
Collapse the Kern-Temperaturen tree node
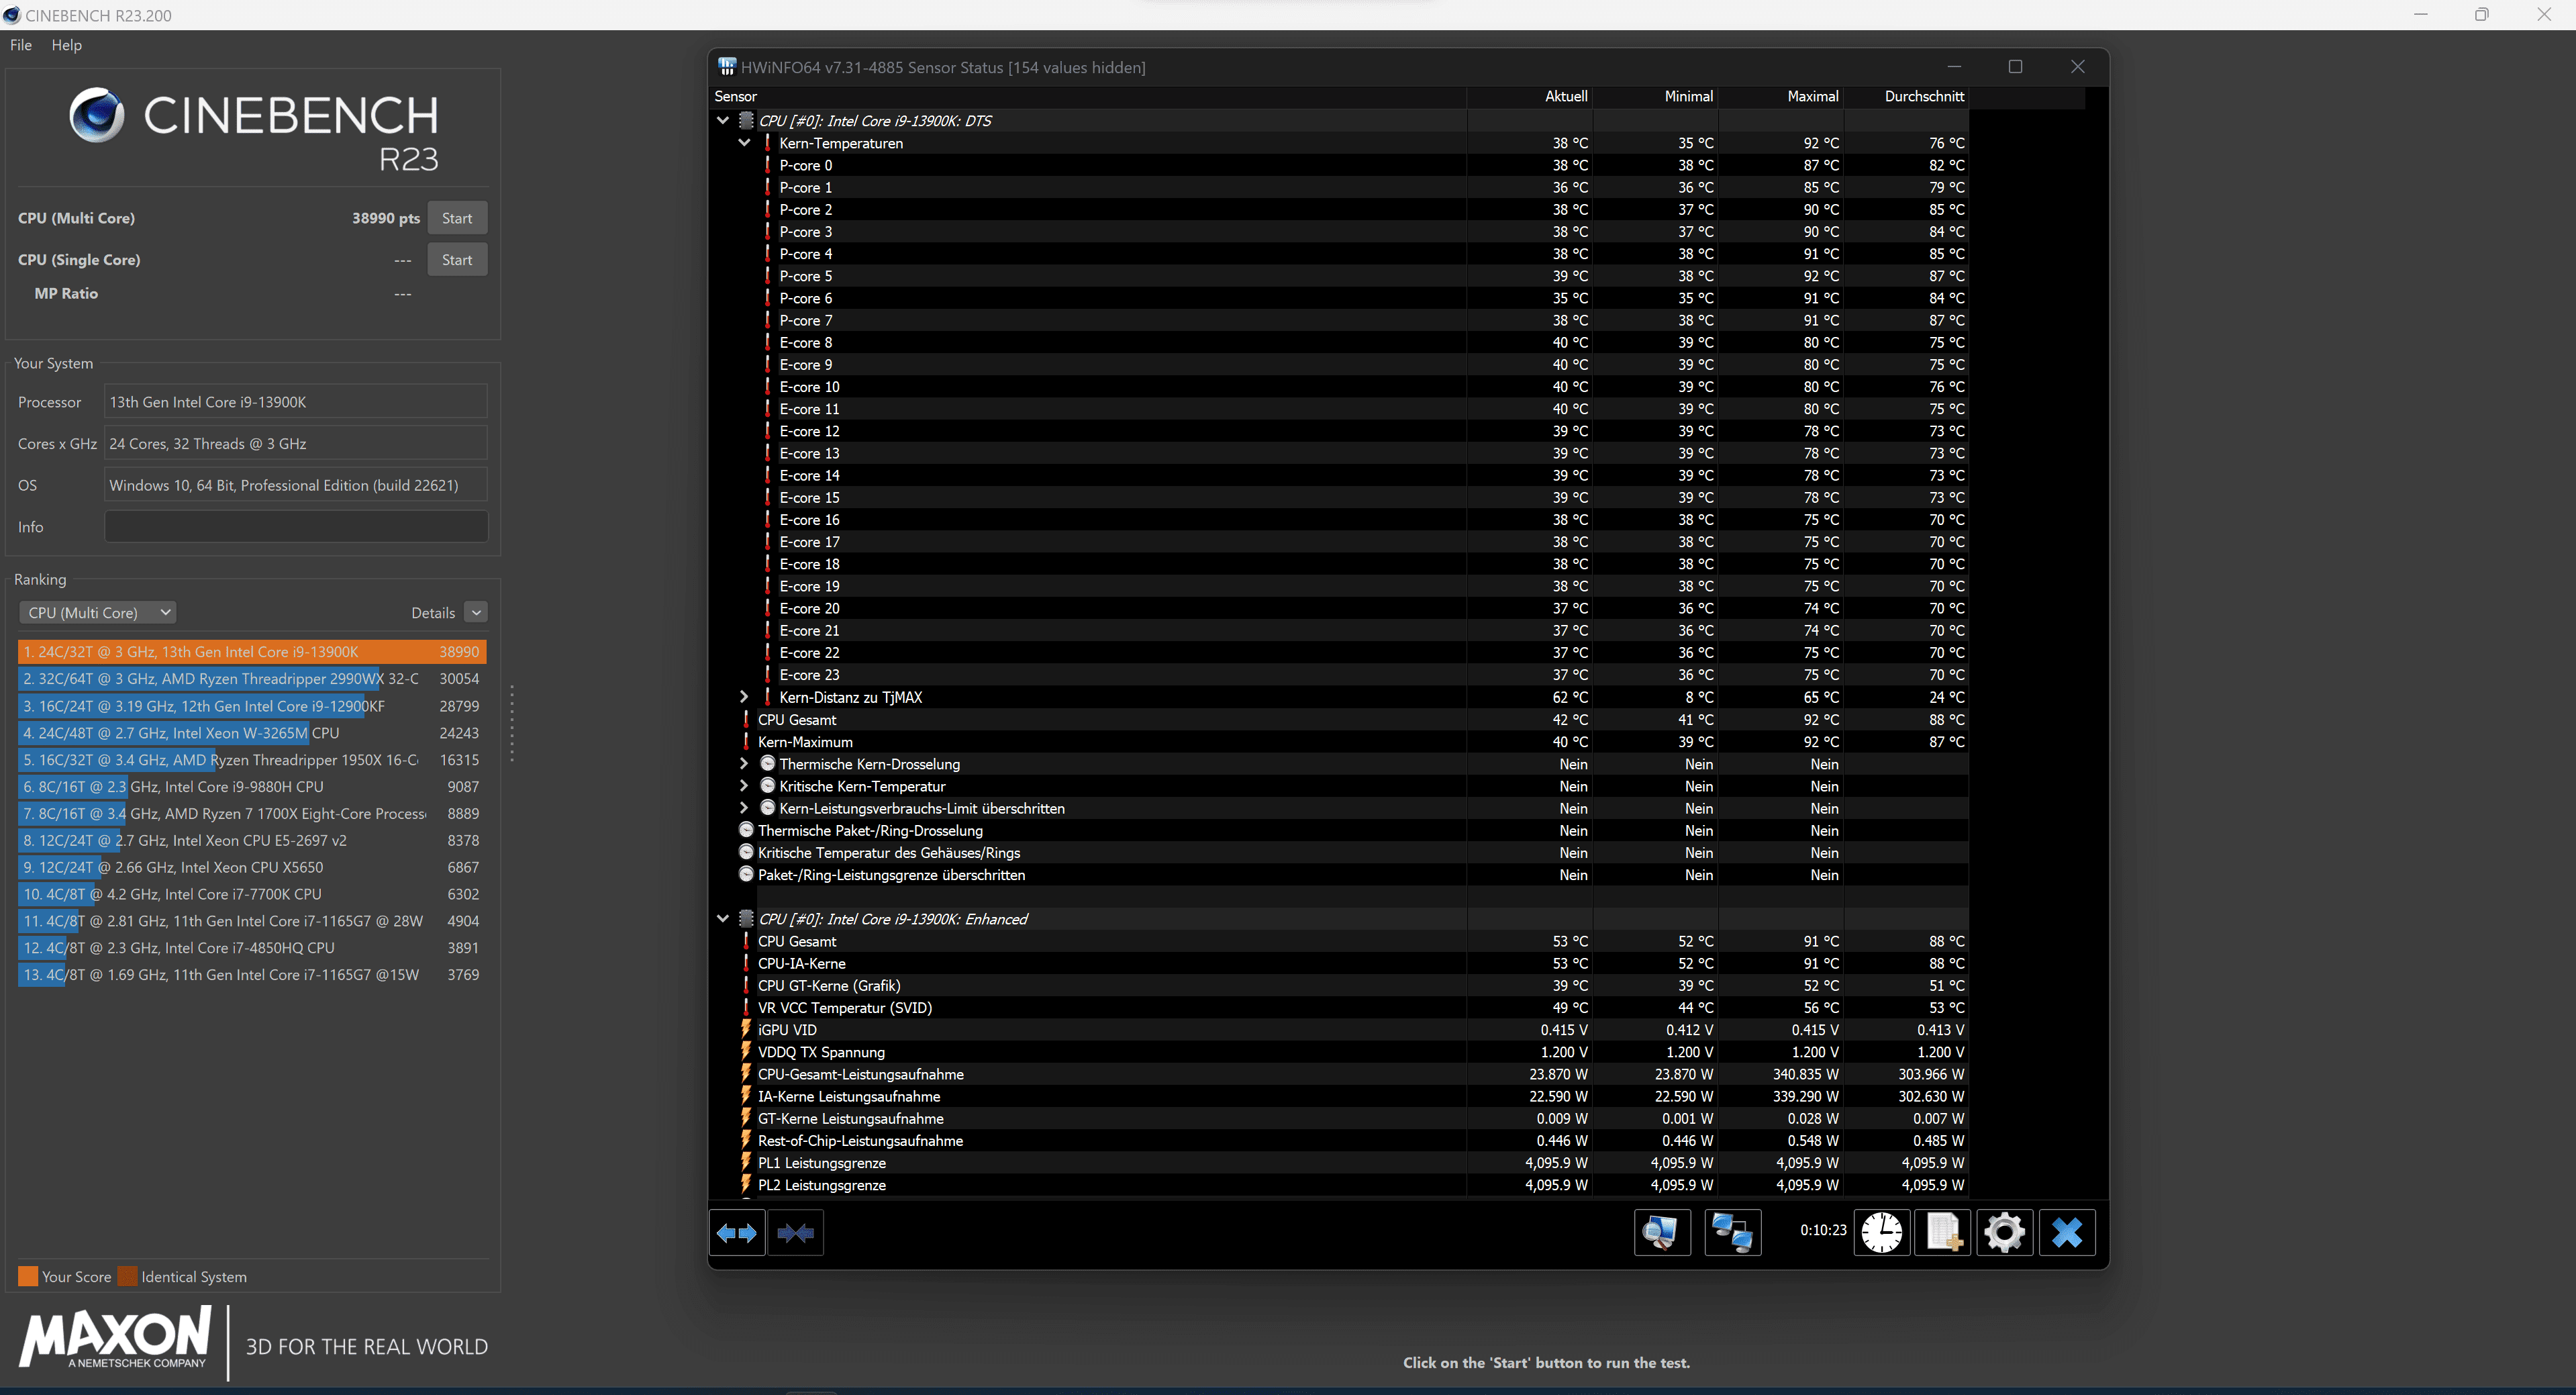744,143
